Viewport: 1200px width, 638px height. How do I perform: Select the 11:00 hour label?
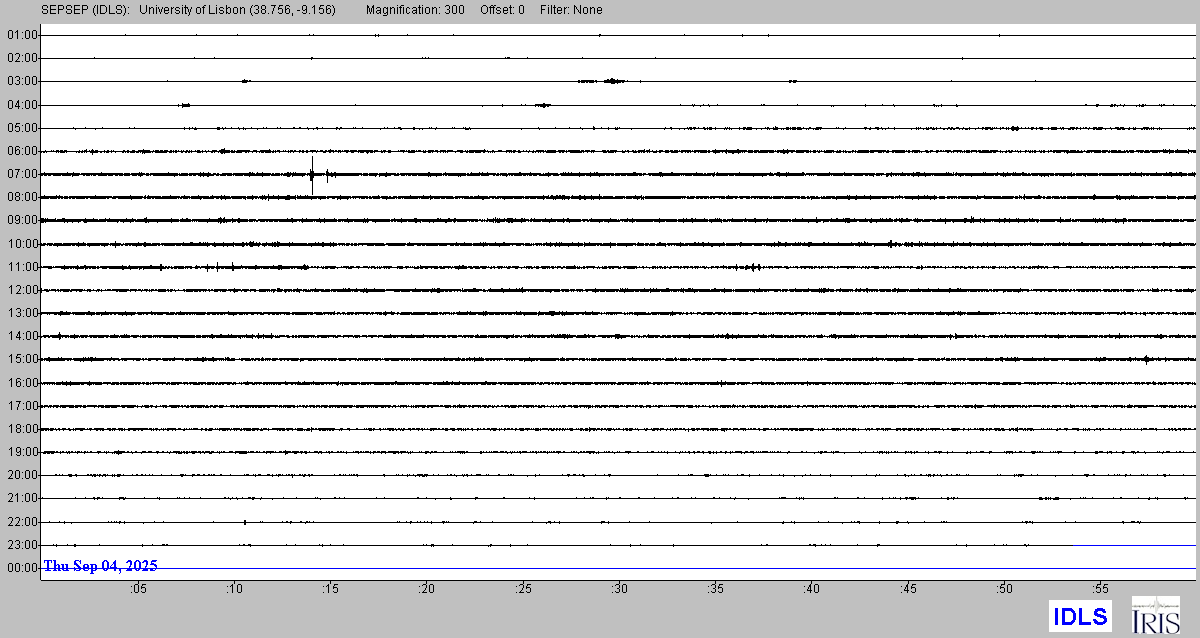21,267
